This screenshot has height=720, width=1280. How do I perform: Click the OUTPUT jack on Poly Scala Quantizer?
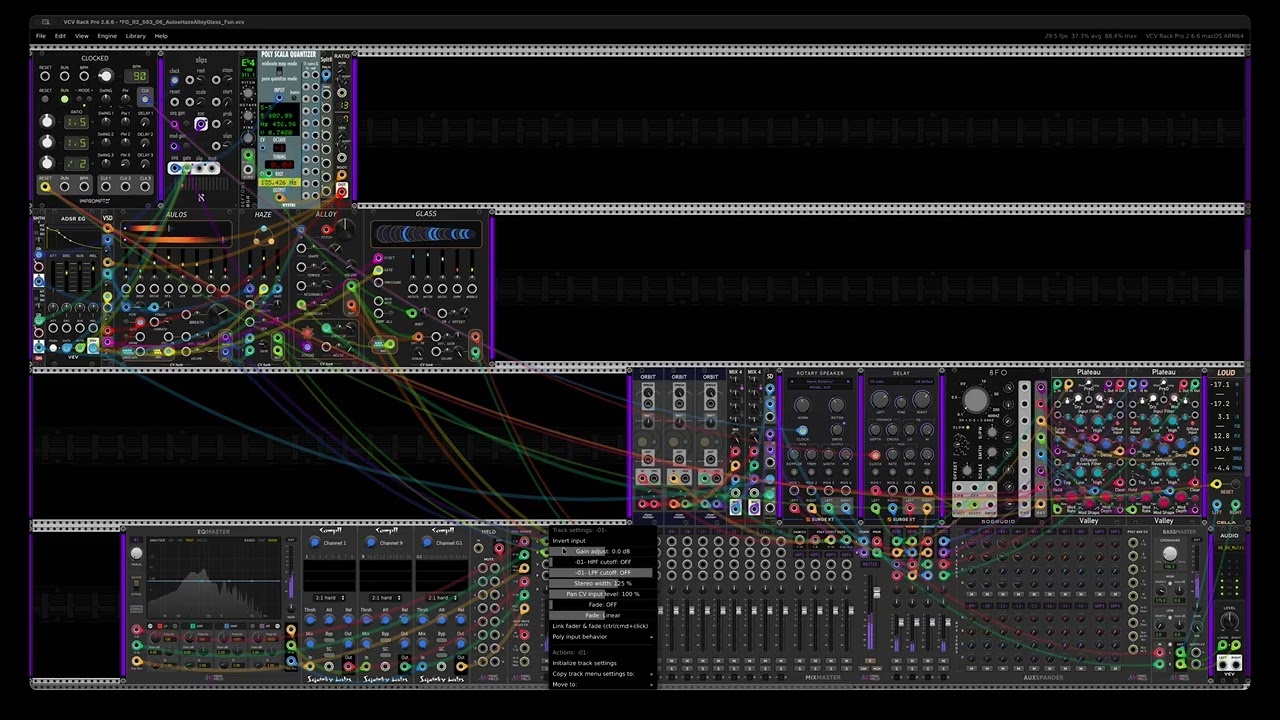coord(279,197)
